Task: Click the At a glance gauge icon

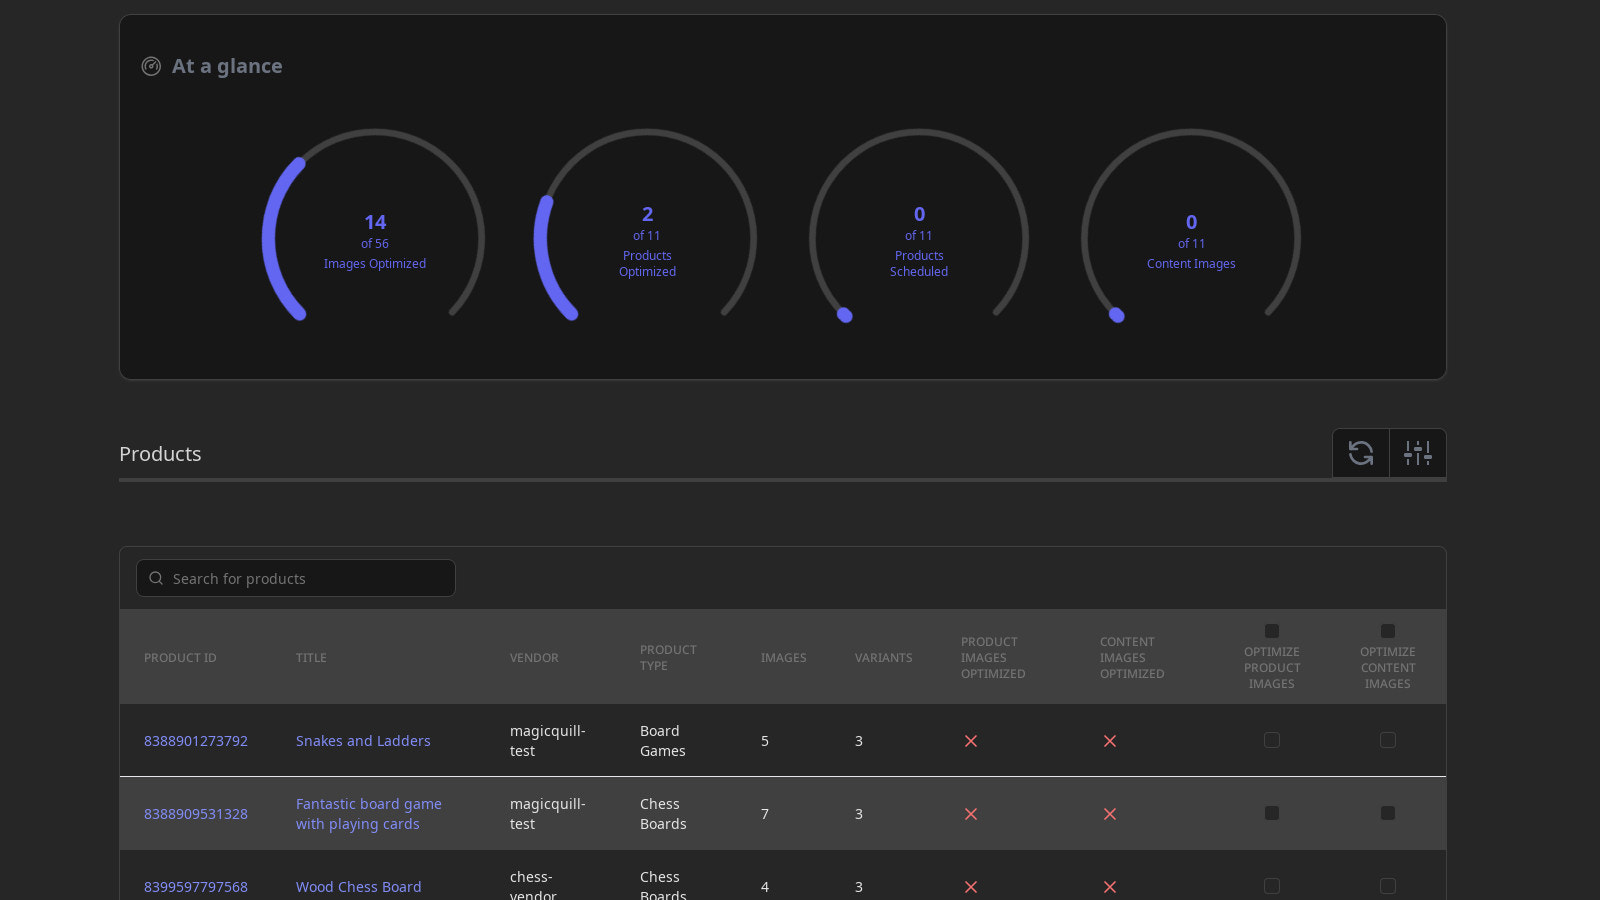Action: tap(151, 66)
